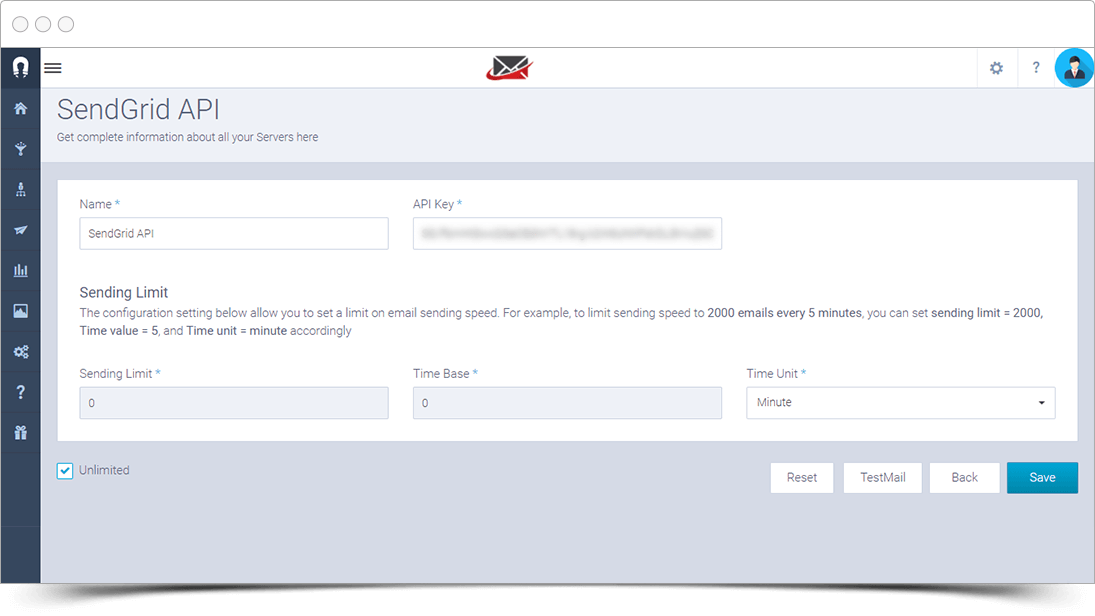Open the hamburger menu
Image resolution: width=1095 pixels, height=616 pixels.
(x=53, y=68)
